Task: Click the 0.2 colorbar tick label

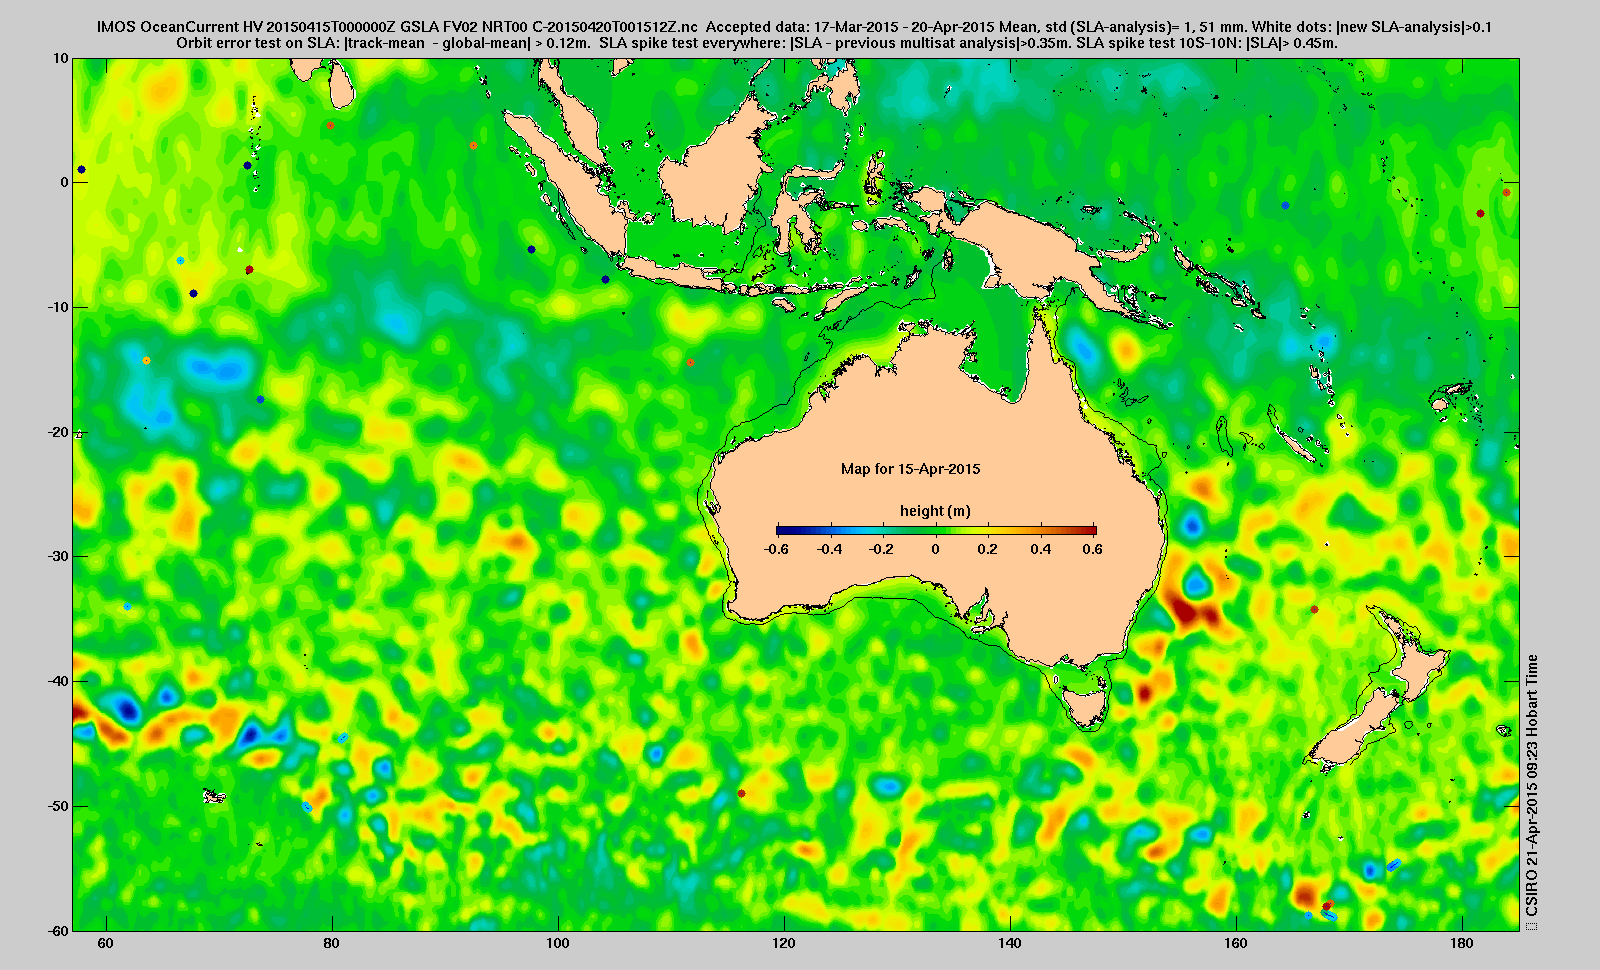Action: coord(988,549)
